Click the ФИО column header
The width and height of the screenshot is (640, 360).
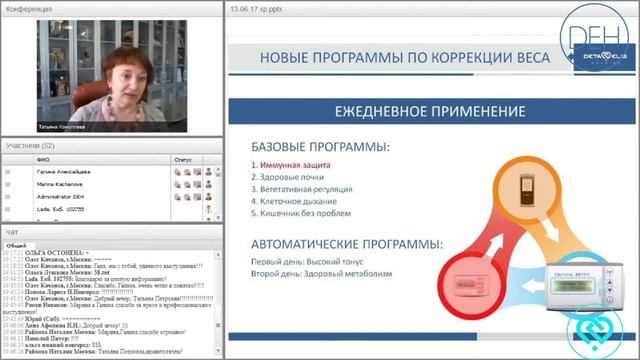click(x=102, y=160)
